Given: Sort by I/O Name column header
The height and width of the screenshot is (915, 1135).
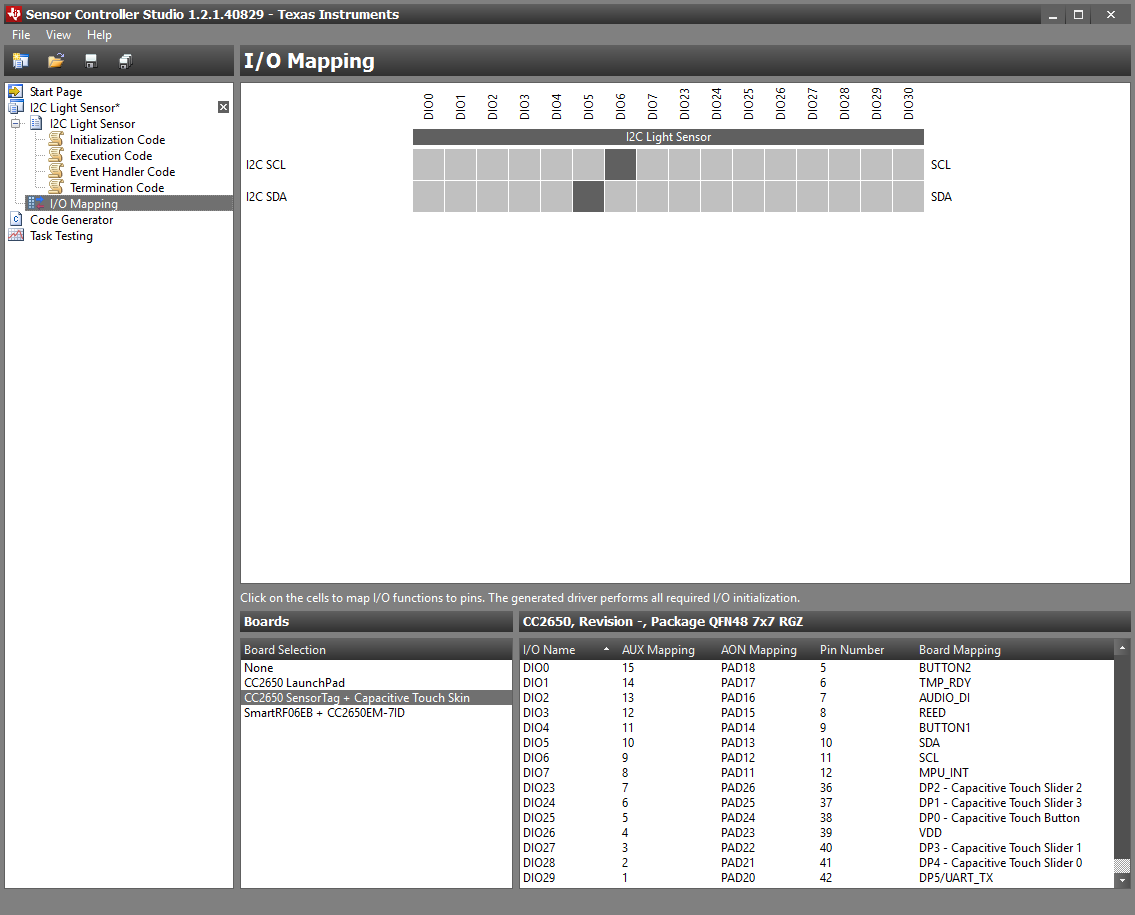Looking at the screenshot, I should click(568, 649).
